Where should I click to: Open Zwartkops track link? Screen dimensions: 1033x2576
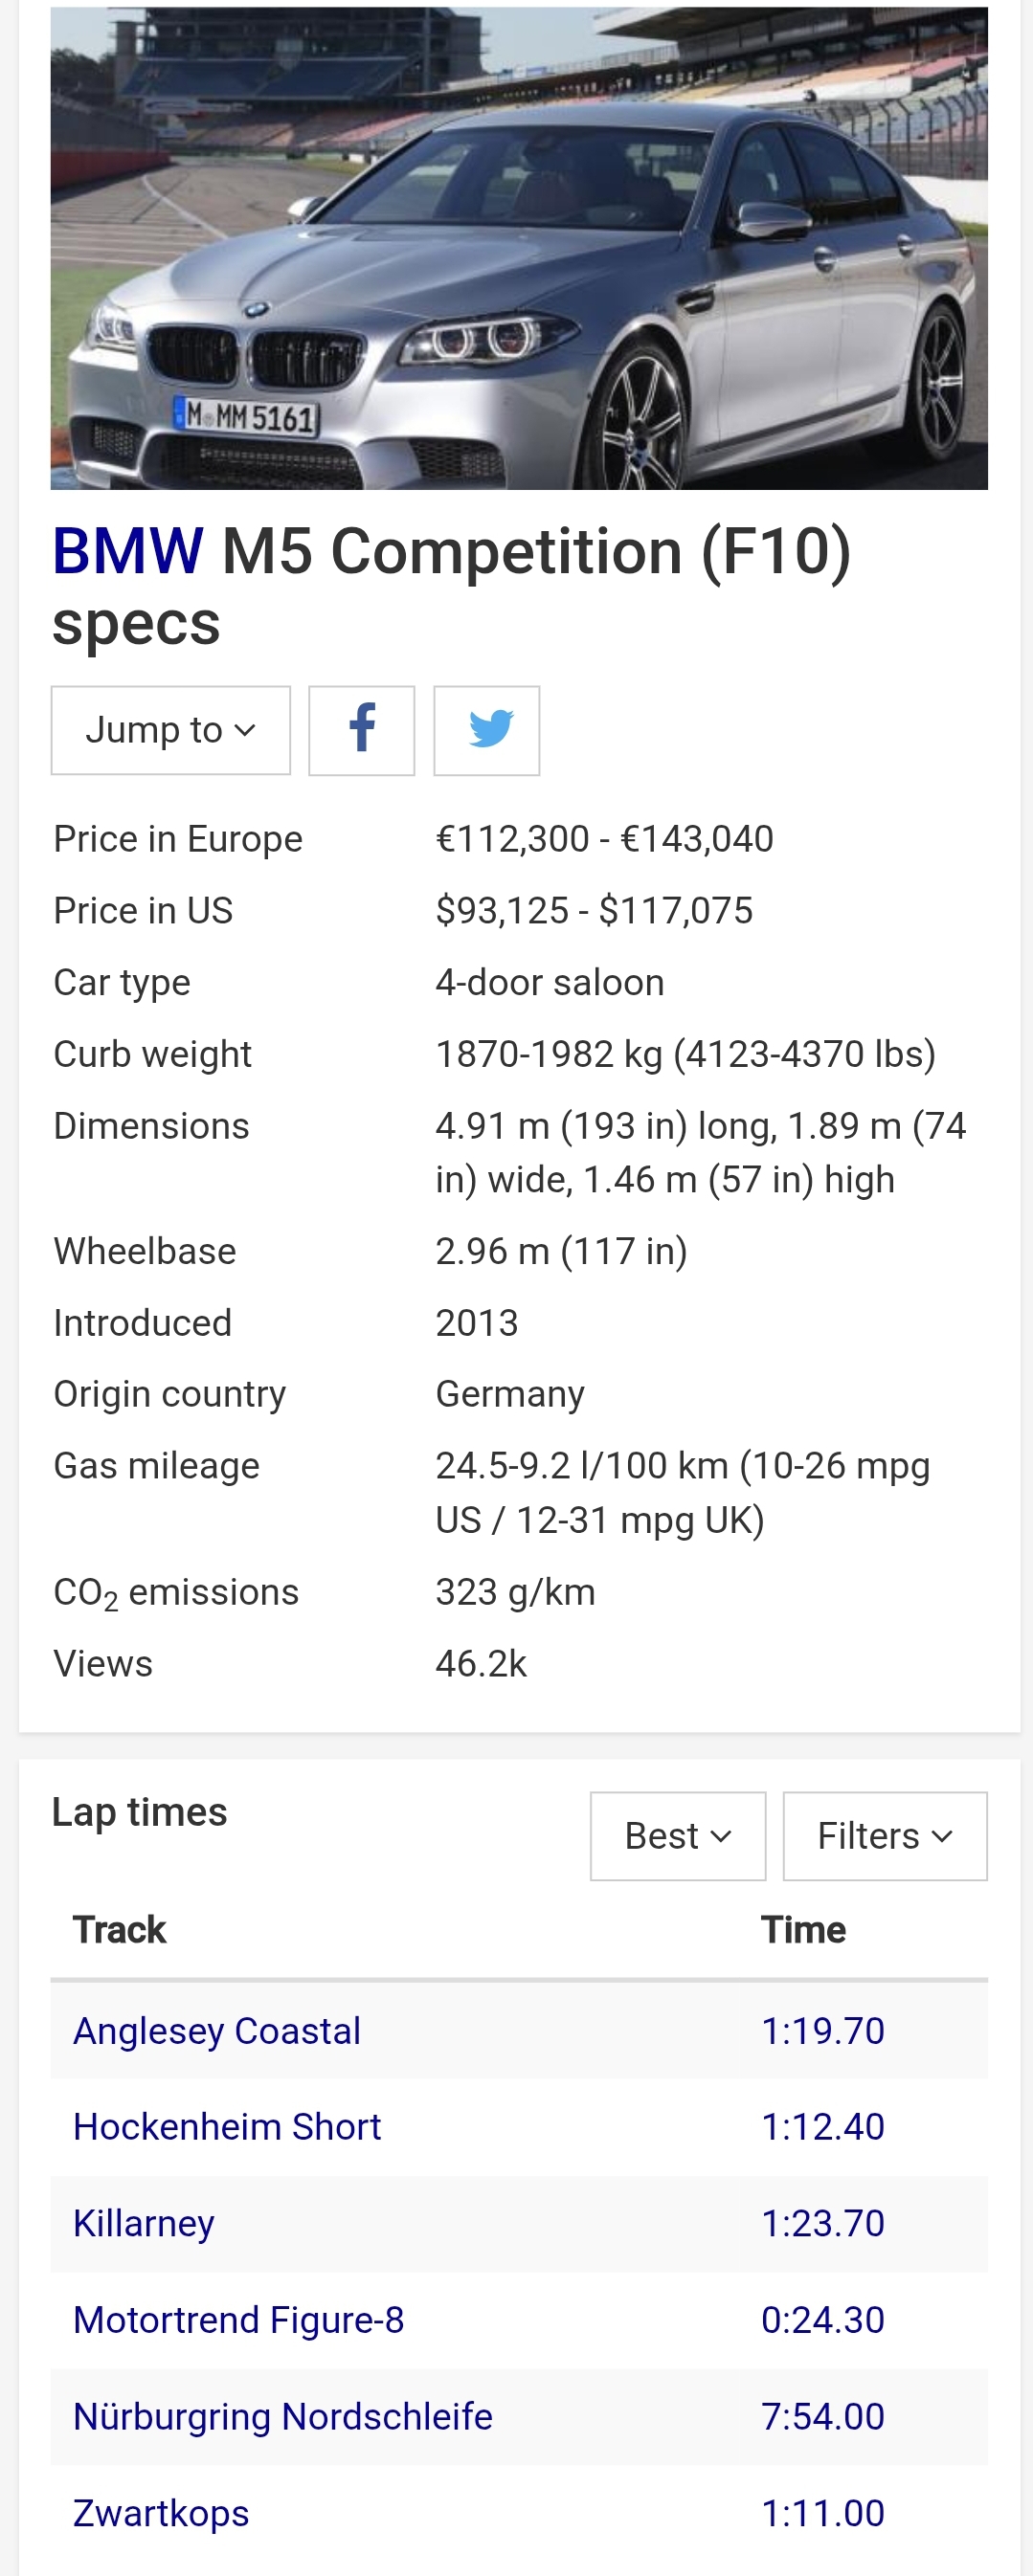[x=161, y=2513]
